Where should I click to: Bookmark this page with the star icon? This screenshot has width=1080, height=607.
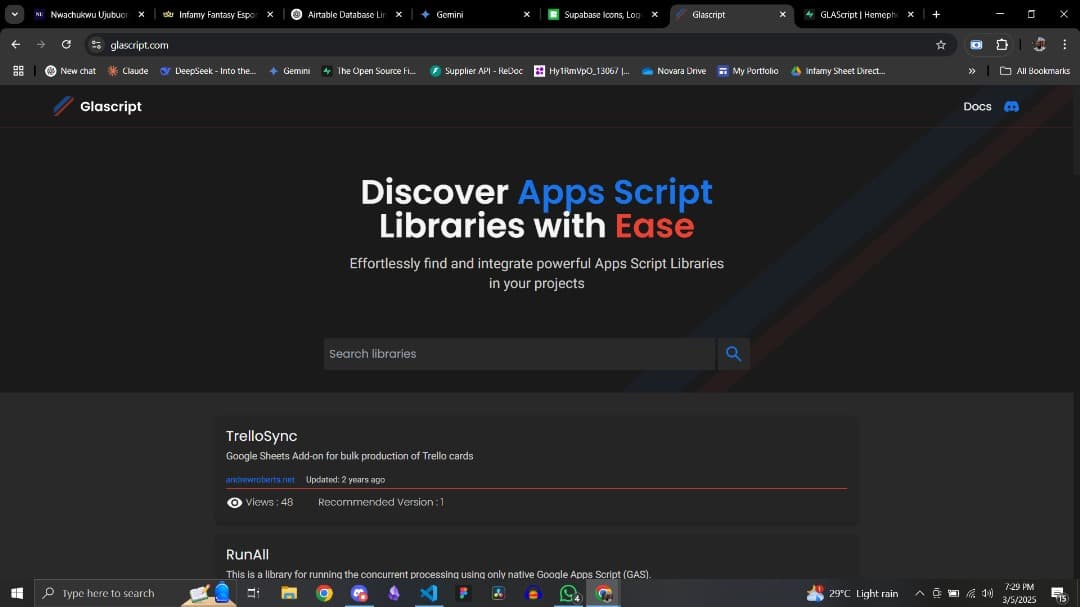[941, 45]
